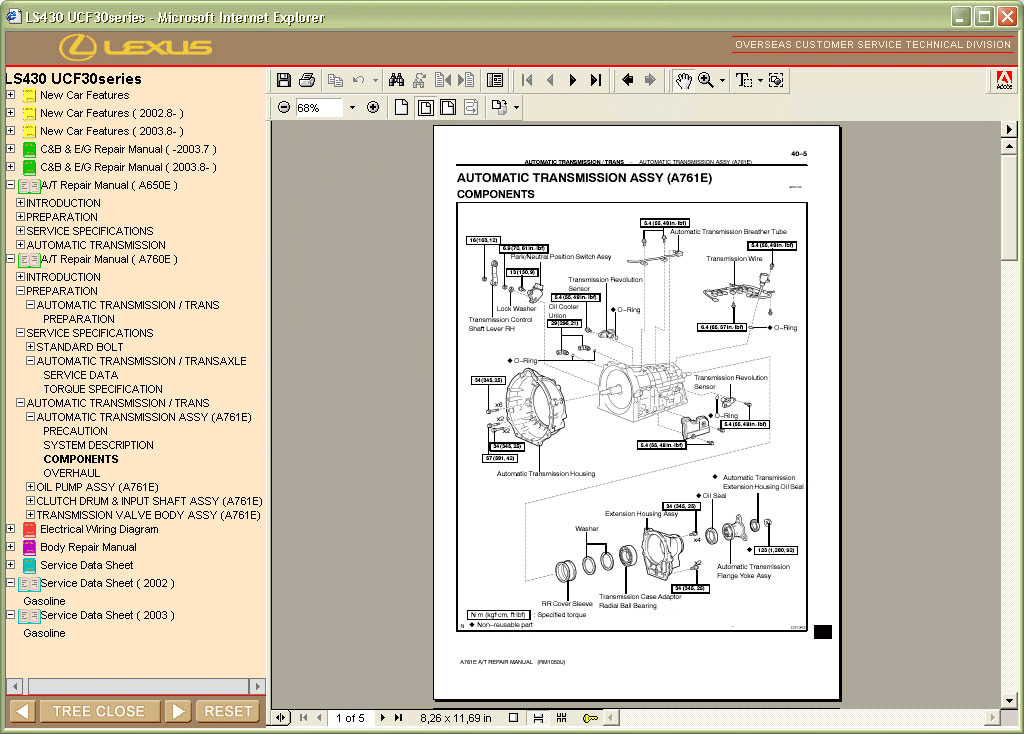1024x734 pixels.
Task: Click the RESET button
Action: click(x=228, y=711)
